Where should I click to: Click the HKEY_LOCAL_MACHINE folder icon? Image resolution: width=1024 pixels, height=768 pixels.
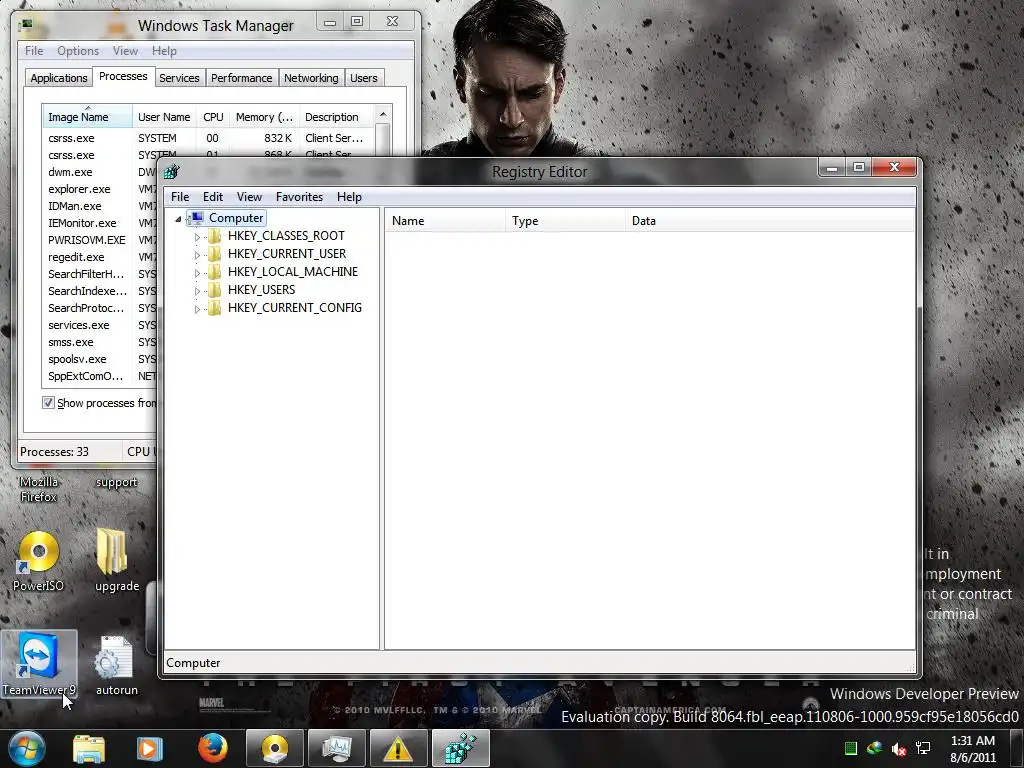pyautogui.click(x=214, y=272)
